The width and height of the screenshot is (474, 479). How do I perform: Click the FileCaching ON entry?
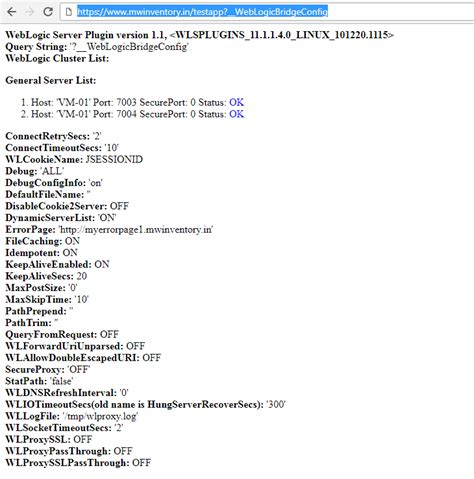[43, 241]
